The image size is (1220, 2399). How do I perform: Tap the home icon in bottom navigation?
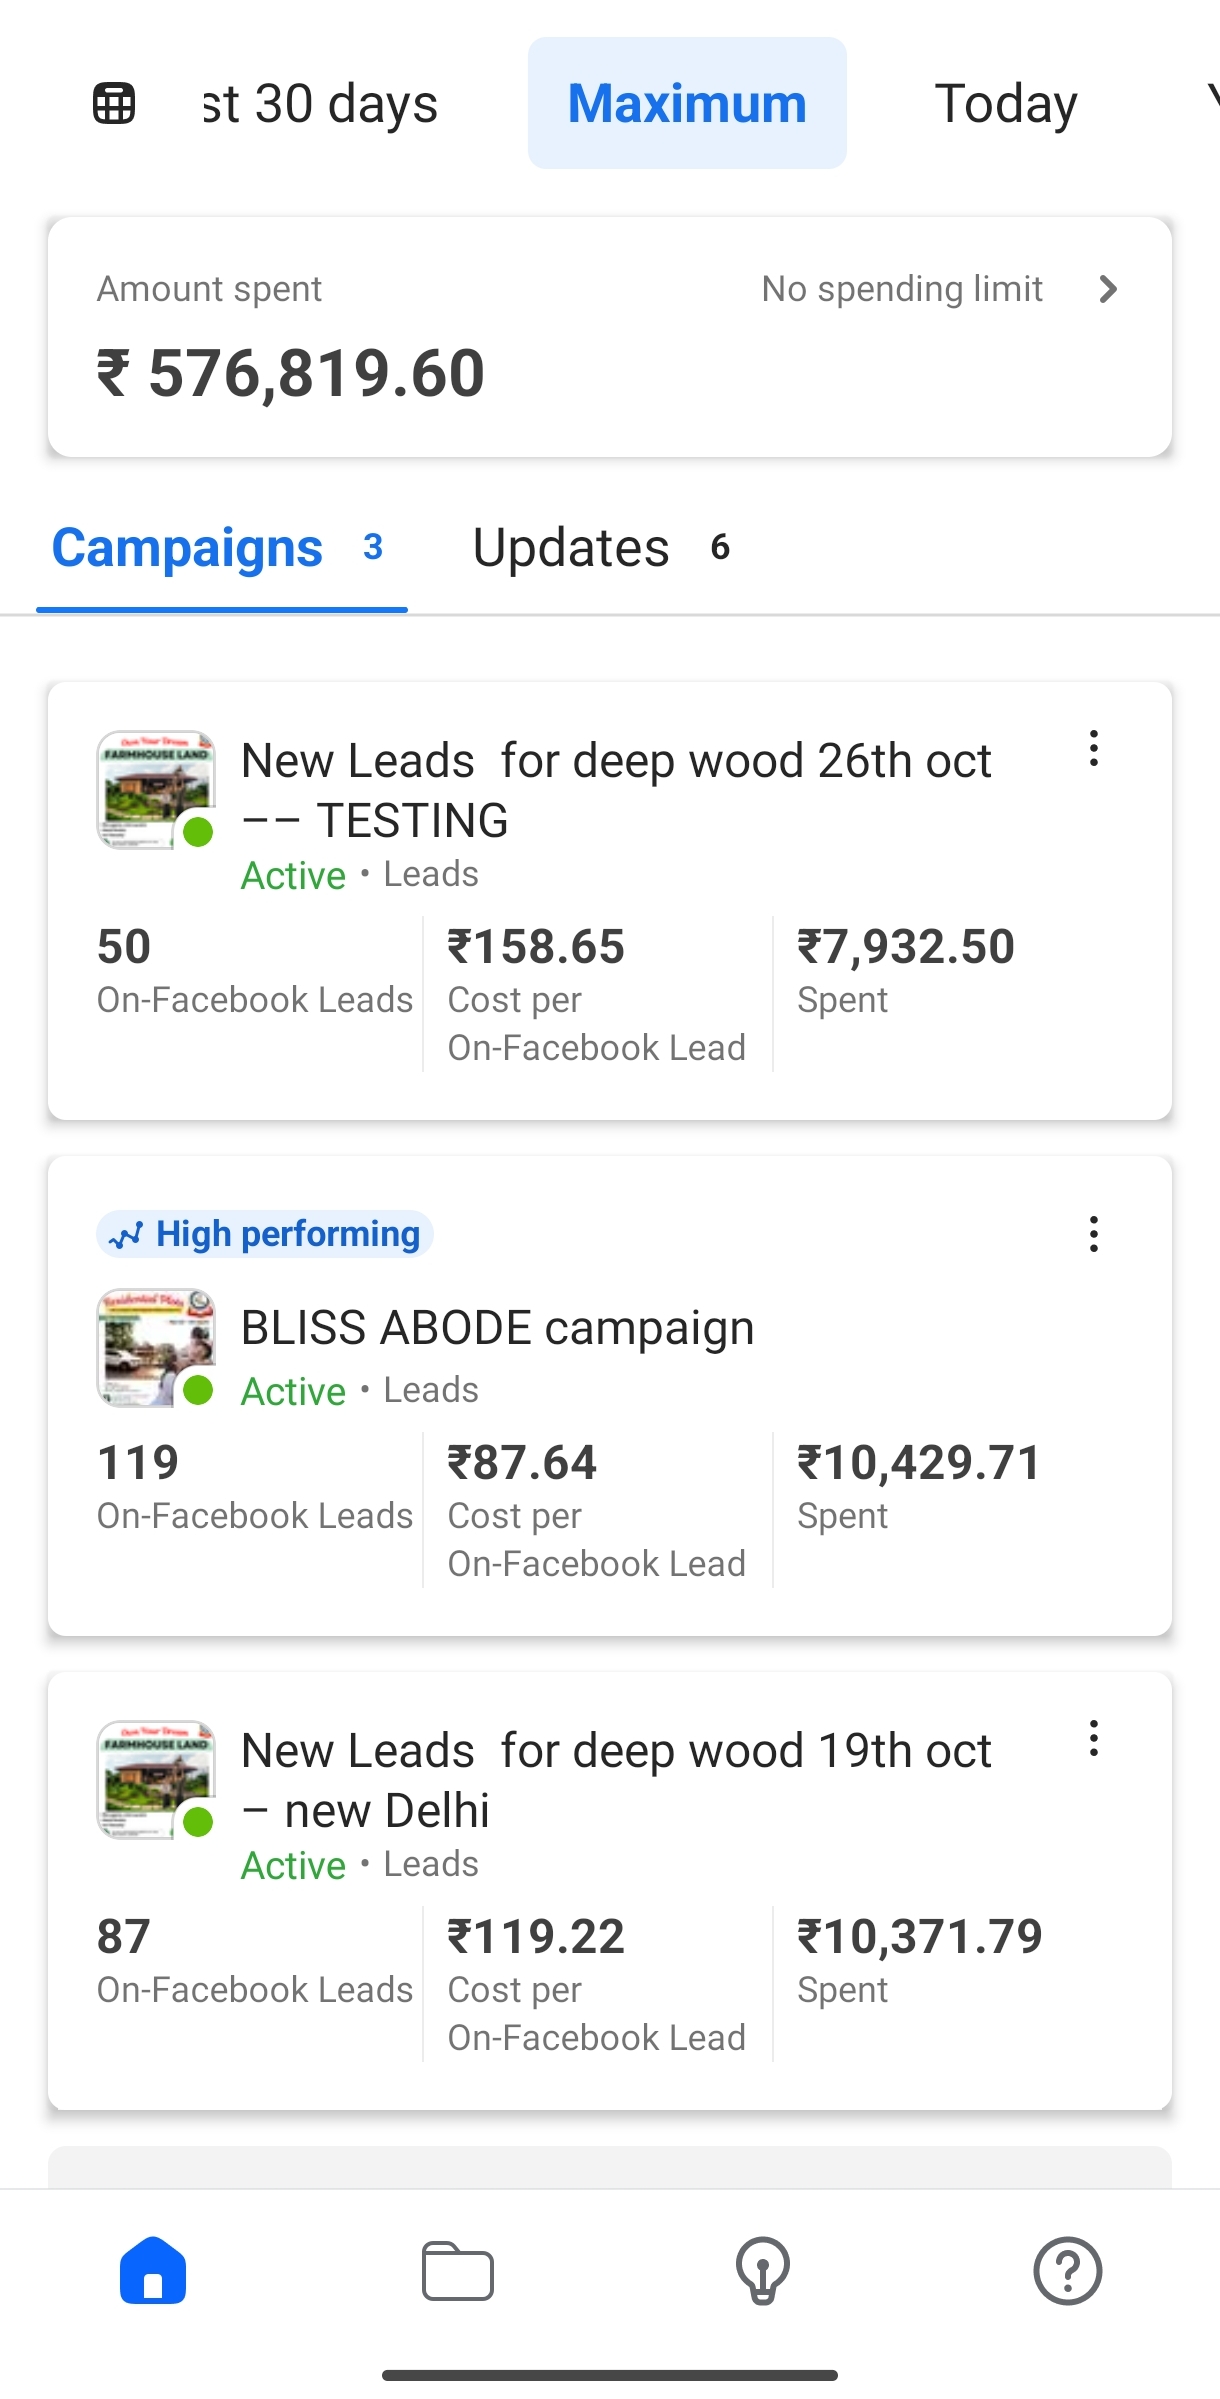[153, 2271]
